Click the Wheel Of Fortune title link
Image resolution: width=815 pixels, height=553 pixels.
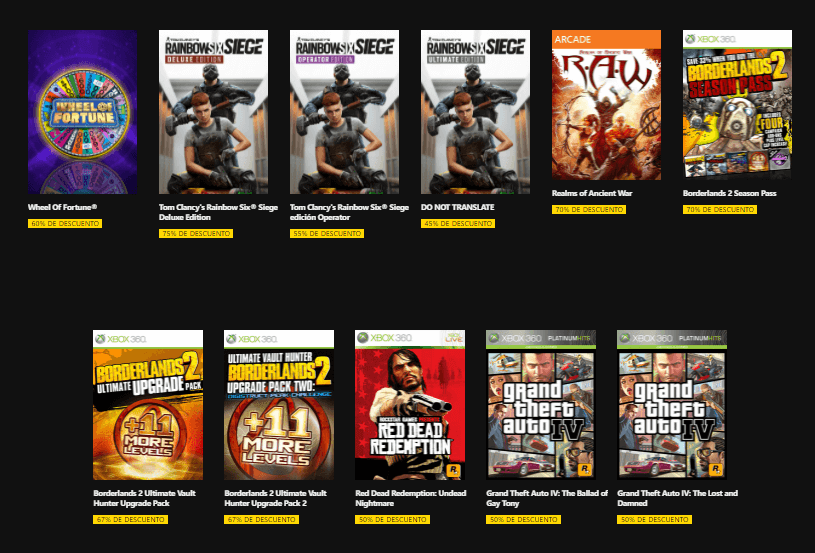[62, 207]
